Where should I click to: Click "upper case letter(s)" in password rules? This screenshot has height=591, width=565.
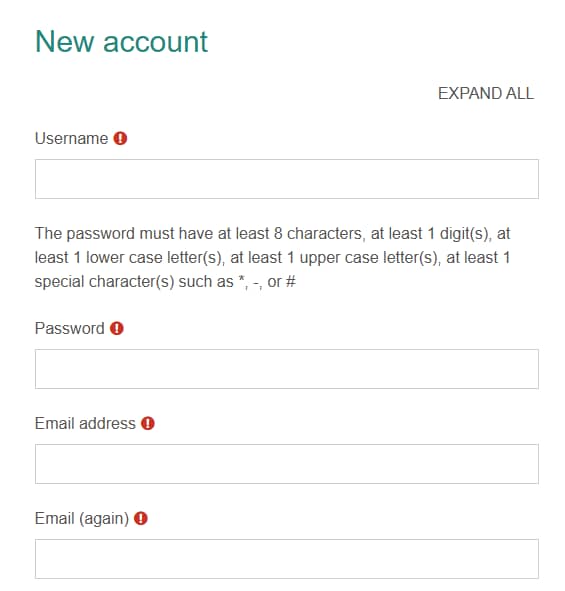coord(369,258)
